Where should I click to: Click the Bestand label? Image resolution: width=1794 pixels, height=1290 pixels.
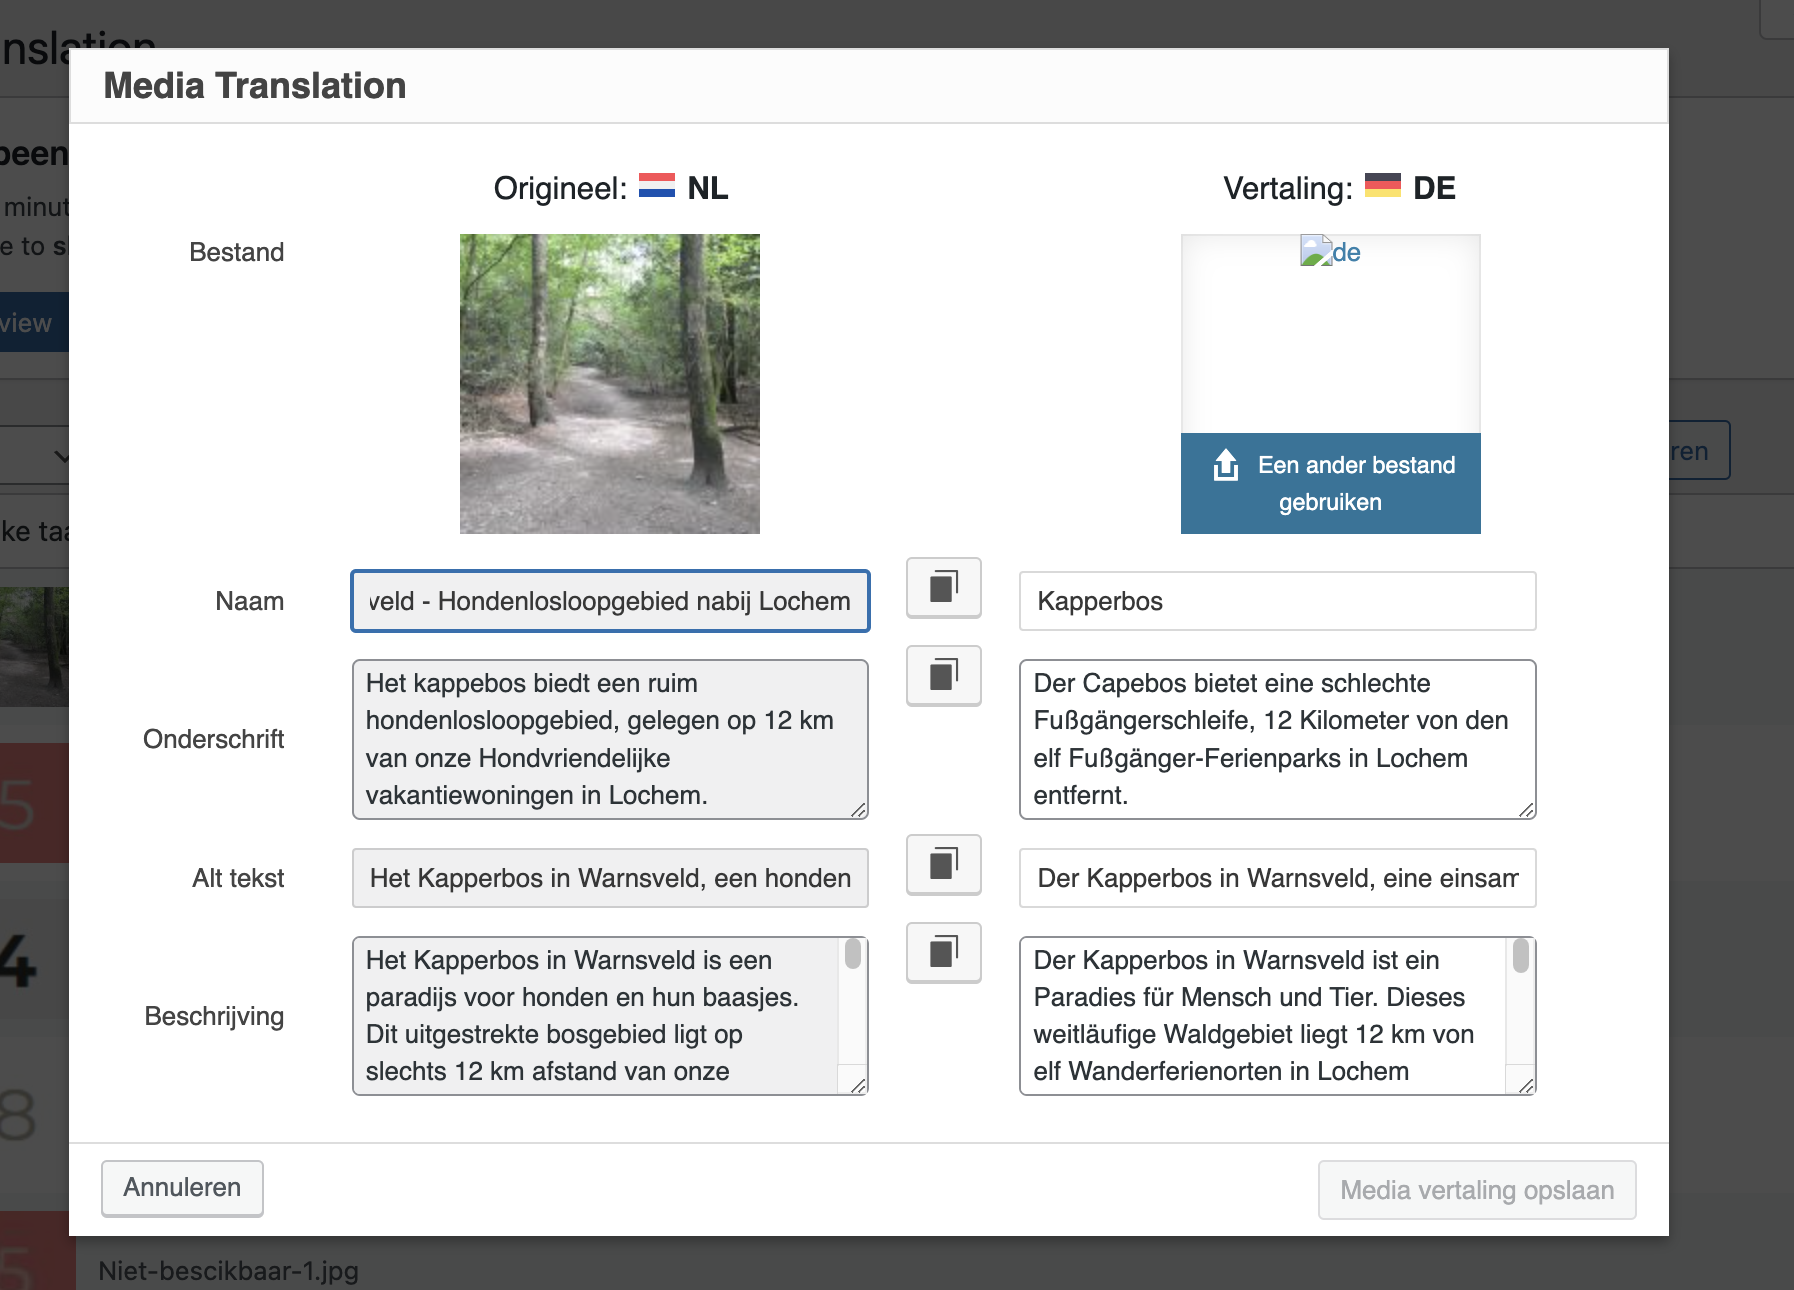pos(237,252)
